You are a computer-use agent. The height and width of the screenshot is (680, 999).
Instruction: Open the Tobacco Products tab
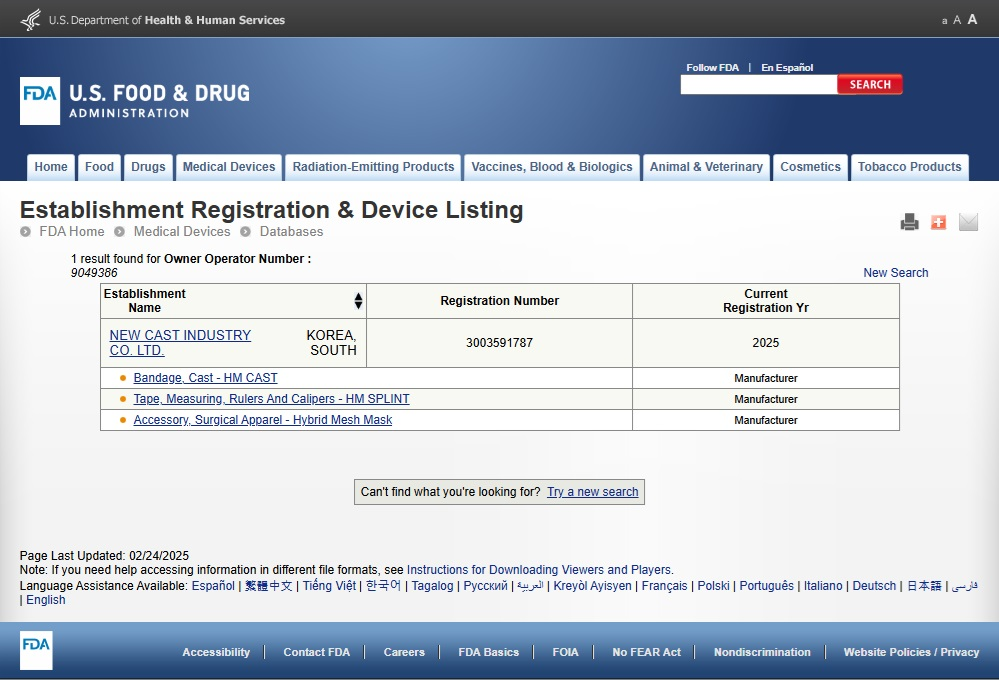(x=909, y=167)
